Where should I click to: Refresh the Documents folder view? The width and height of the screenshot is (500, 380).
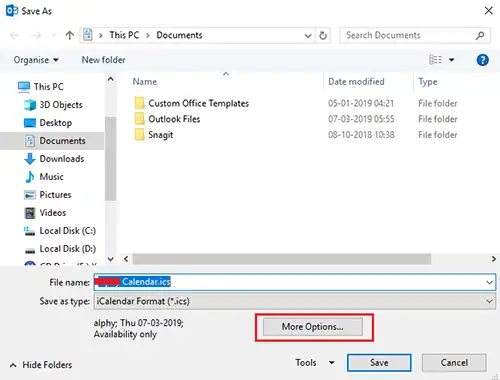pyautogui.click(x=323, y=35)
